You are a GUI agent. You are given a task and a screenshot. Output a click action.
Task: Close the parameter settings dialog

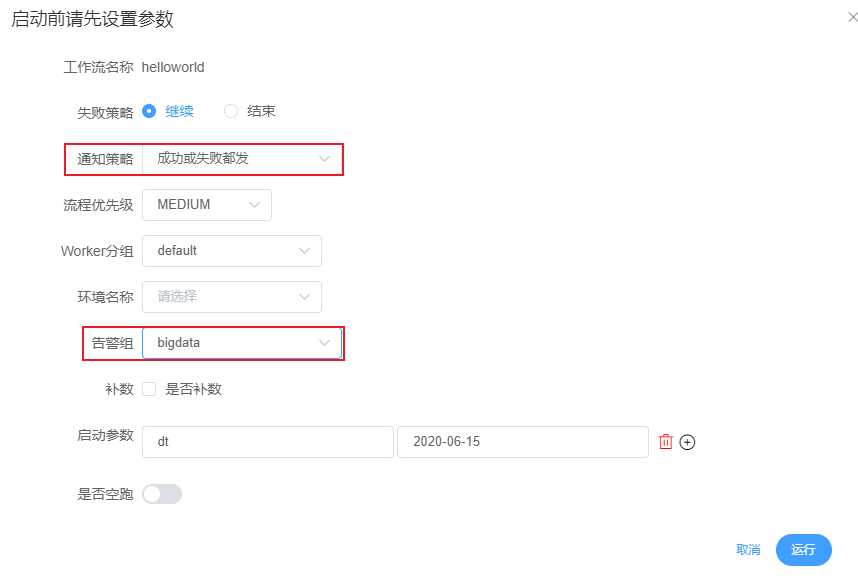[x=852, y=17]
